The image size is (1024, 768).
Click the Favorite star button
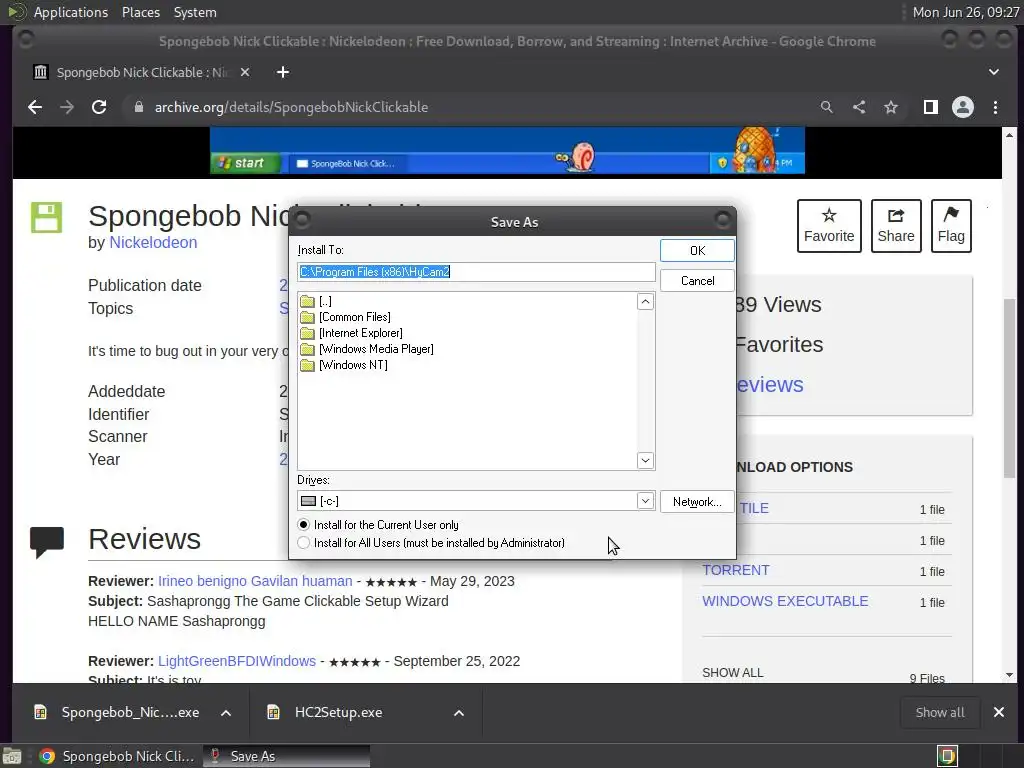[x=829, y=226]
